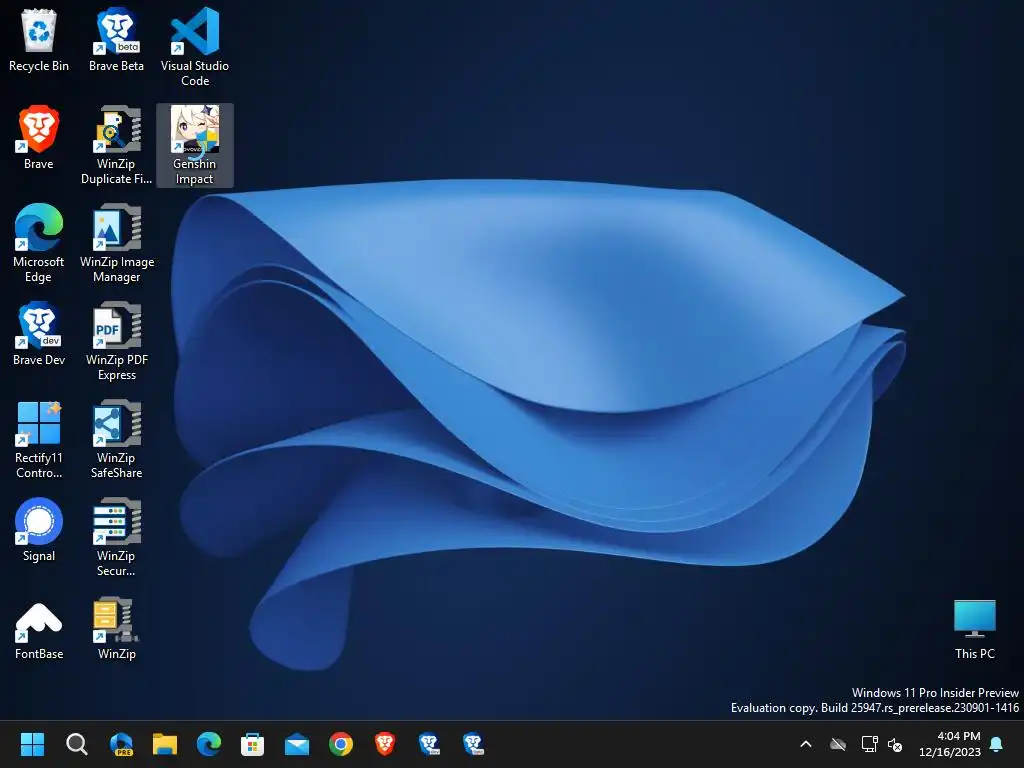Screen dimensions: 1024x768
Task: Launch Microsoft Edge from the taskbar
Action: [209, 744]
